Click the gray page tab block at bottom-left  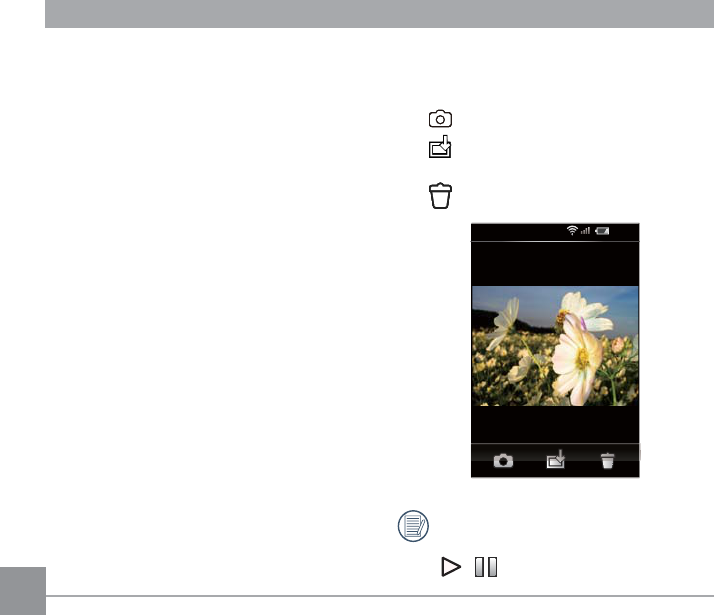pos(23,591)
